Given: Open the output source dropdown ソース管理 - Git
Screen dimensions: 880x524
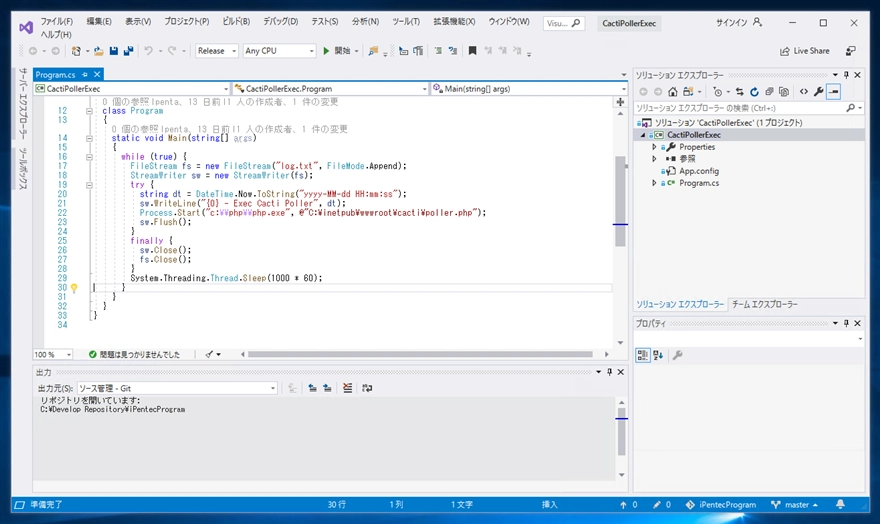Looking at the screenshot, I should coord(177,388).
